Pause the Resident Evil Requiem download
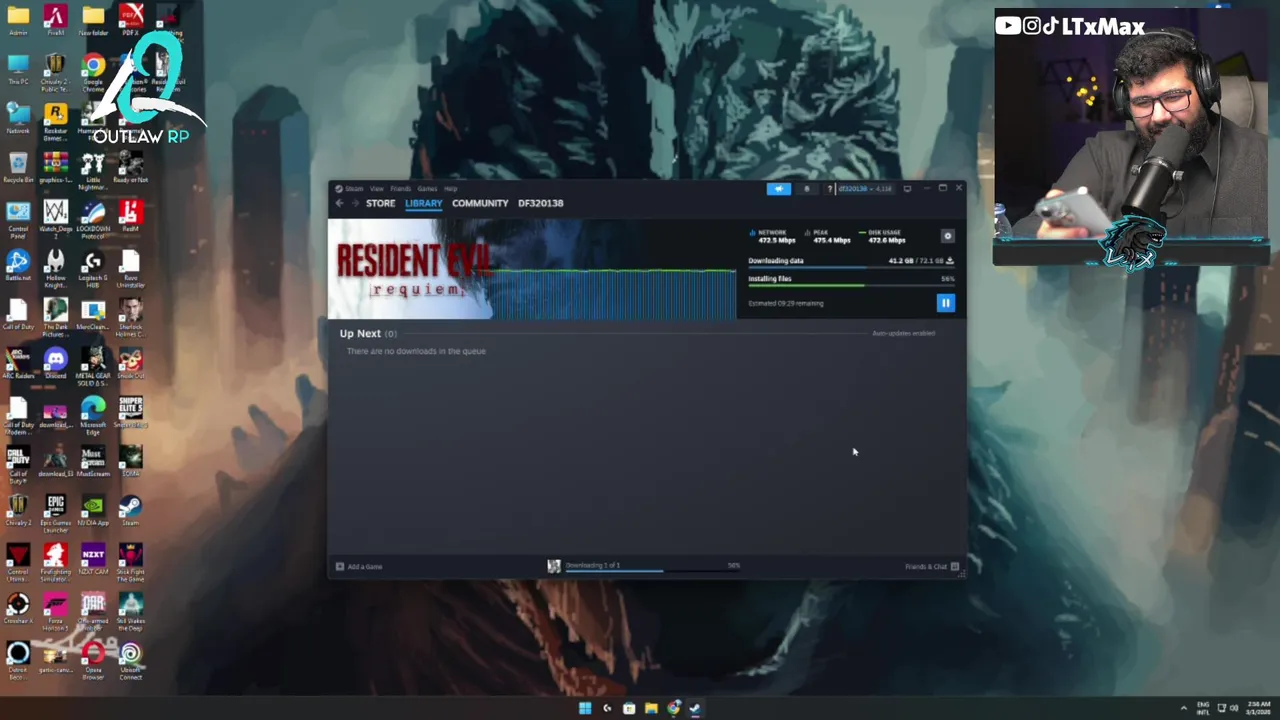 click(945, 302)
